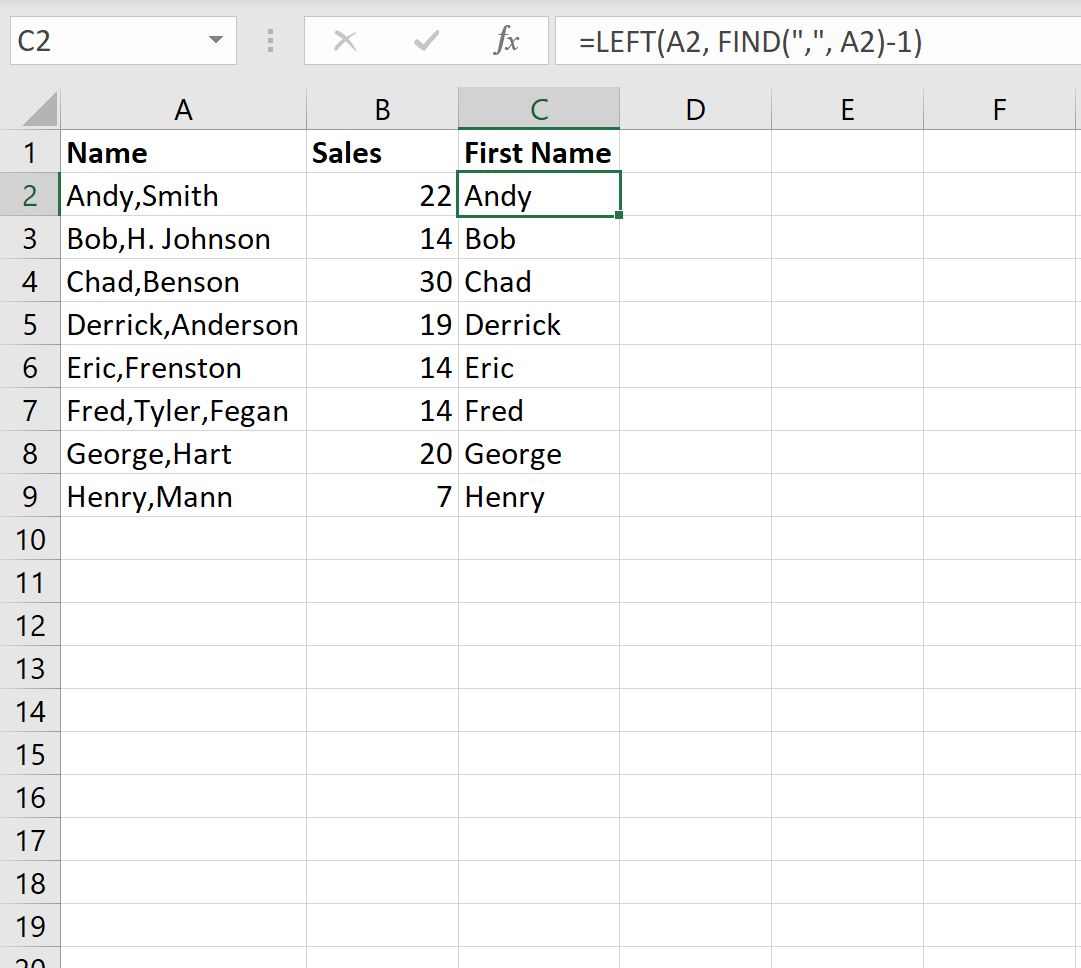Viewport: 1081px width, 968px height.
Task: Select the cell containing Fred,Tyler,Fegan
Action: click(x=183, y=410)
